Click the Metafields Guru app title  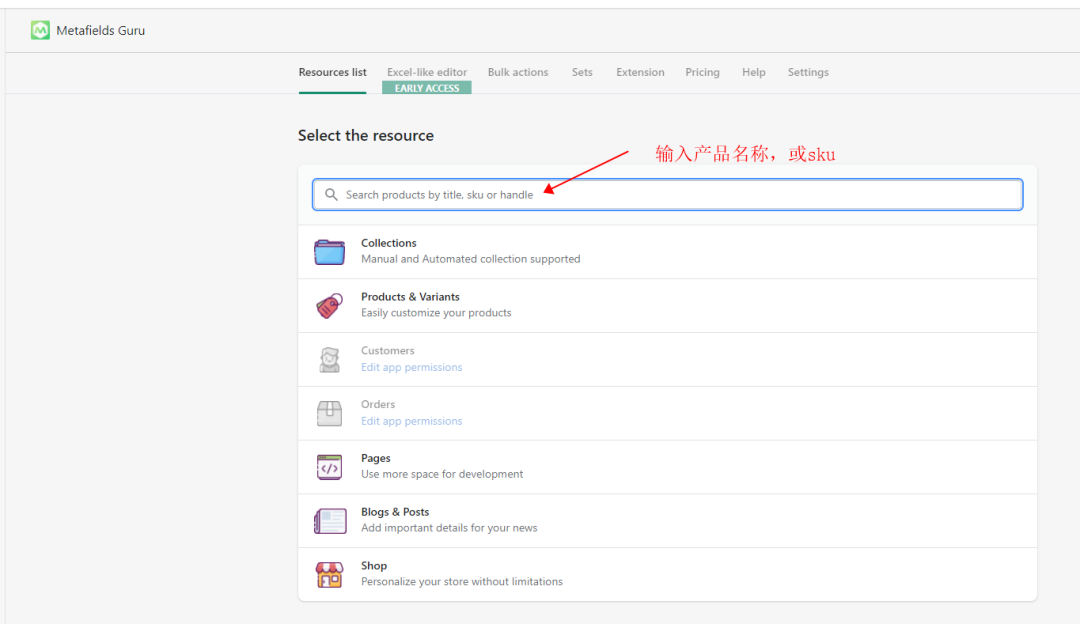(x=101, y=30)
